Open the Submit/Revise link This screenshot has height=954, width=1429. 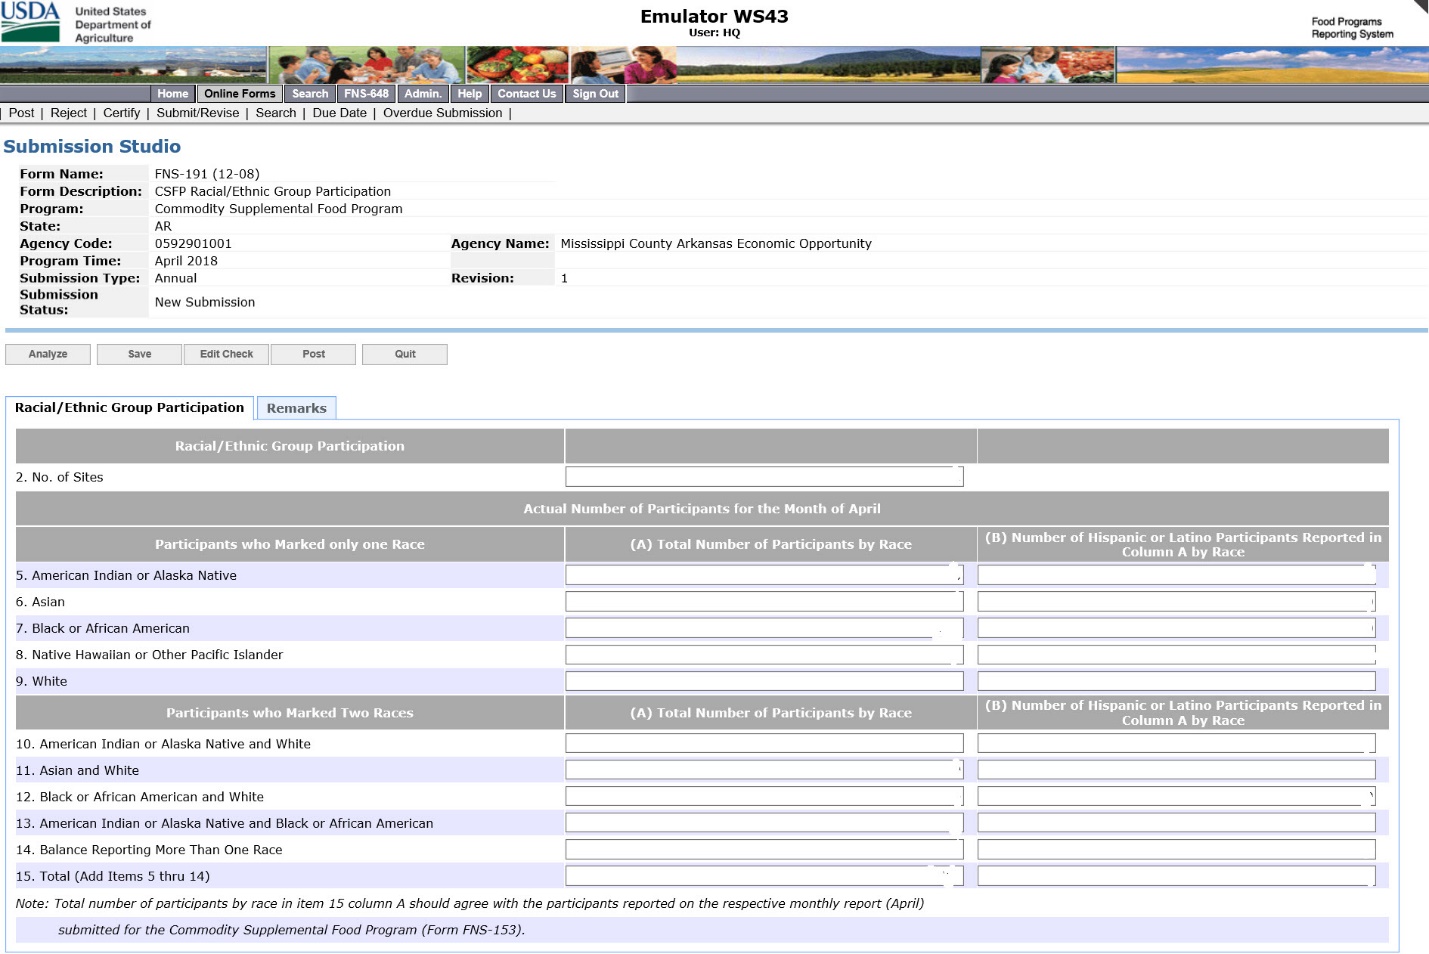[198, 113]
